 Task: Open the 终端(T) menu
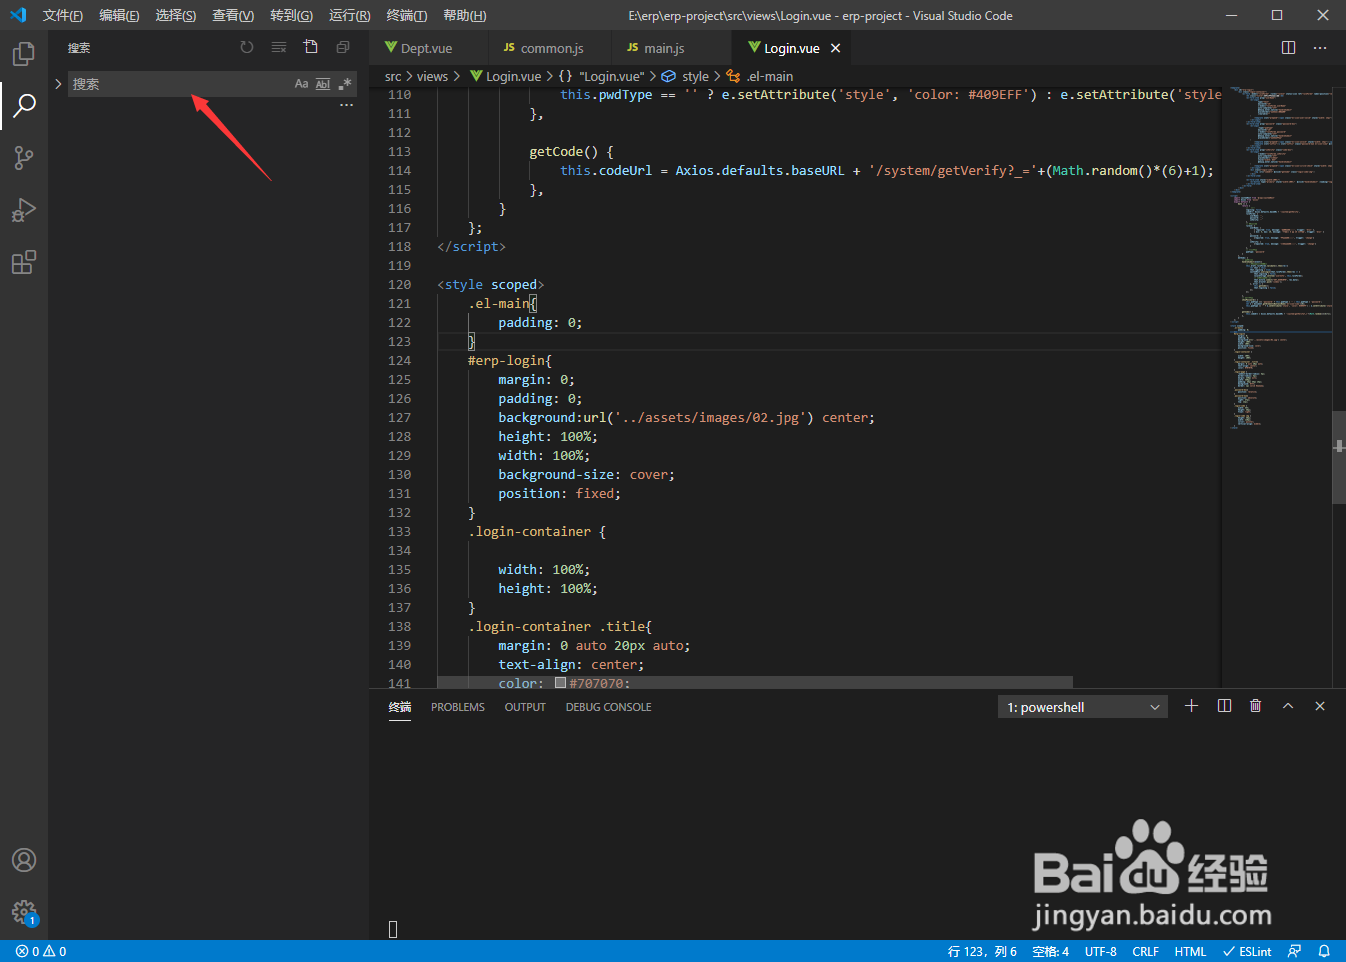406,15
